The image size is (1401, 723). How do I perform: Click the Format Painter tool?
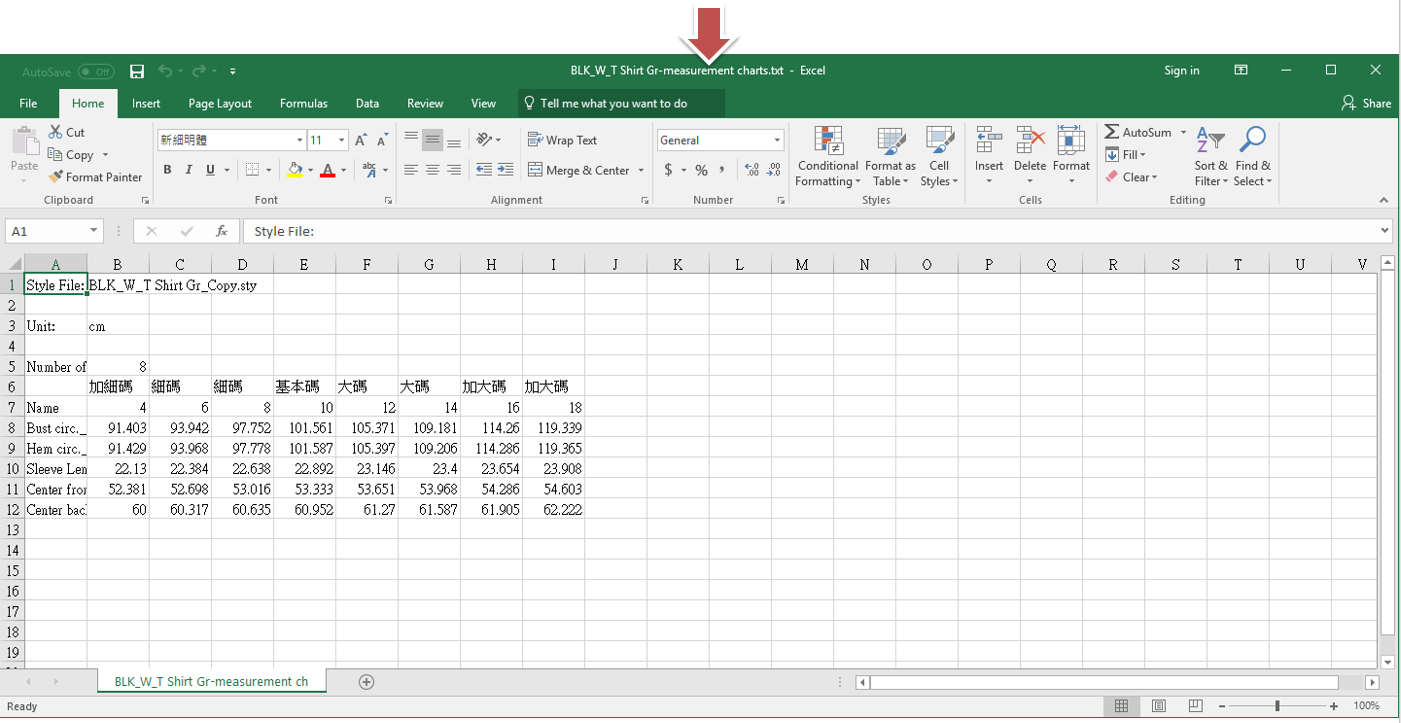(x=95, y=177)
